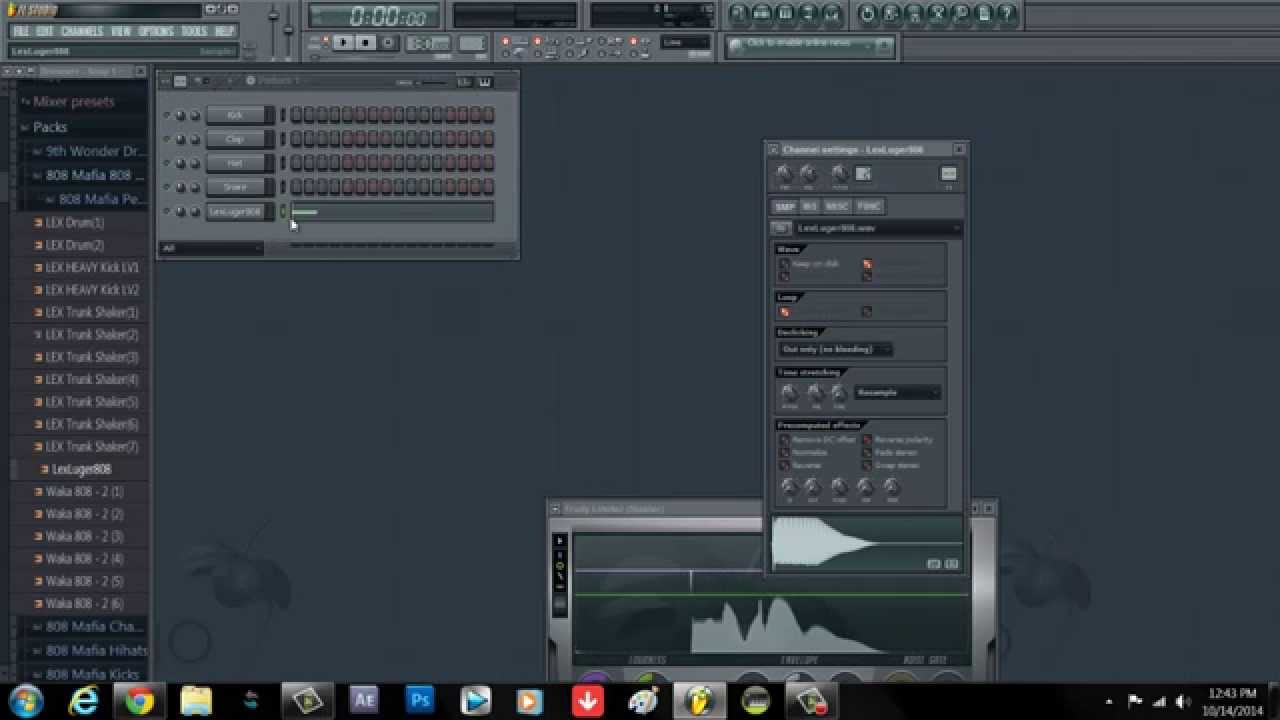The width and height of the screenshot is (1280, 720).
Task: Open the TOOLS menu
Action: [x=194, y=31]
